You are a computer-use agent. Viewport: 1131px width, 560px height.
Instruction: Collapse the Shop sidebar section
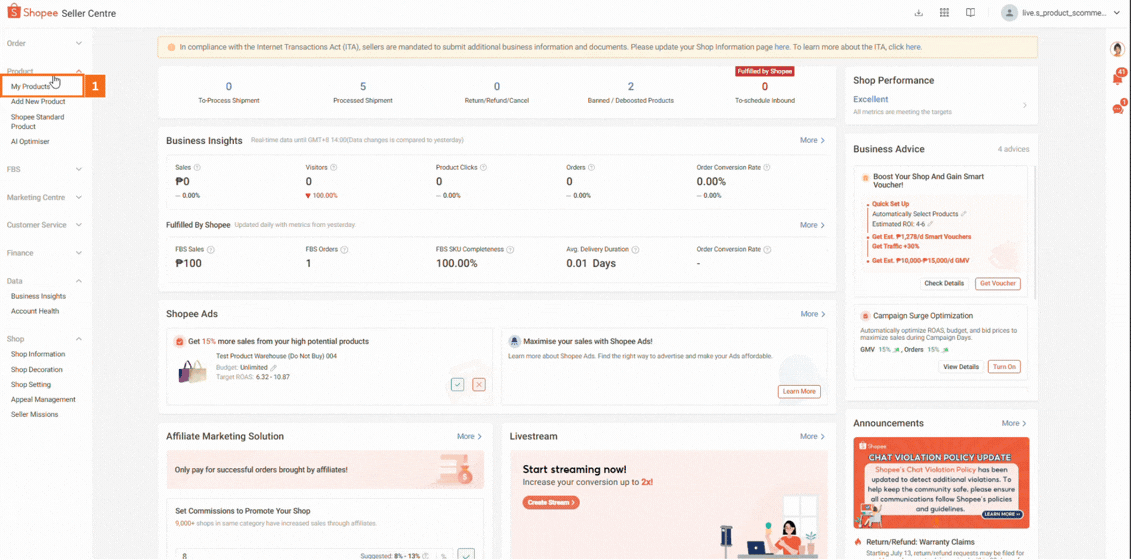(x=79, y=339)
